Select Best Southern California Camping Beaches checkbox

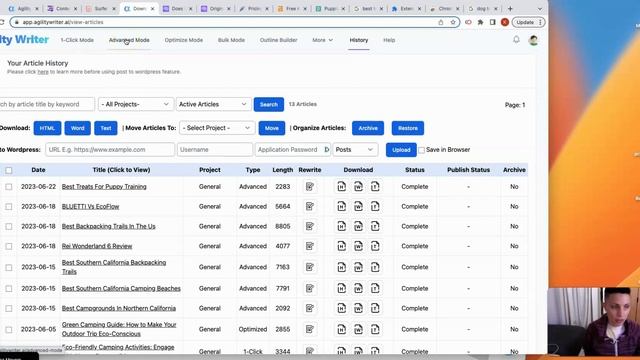tap(9, 289)
